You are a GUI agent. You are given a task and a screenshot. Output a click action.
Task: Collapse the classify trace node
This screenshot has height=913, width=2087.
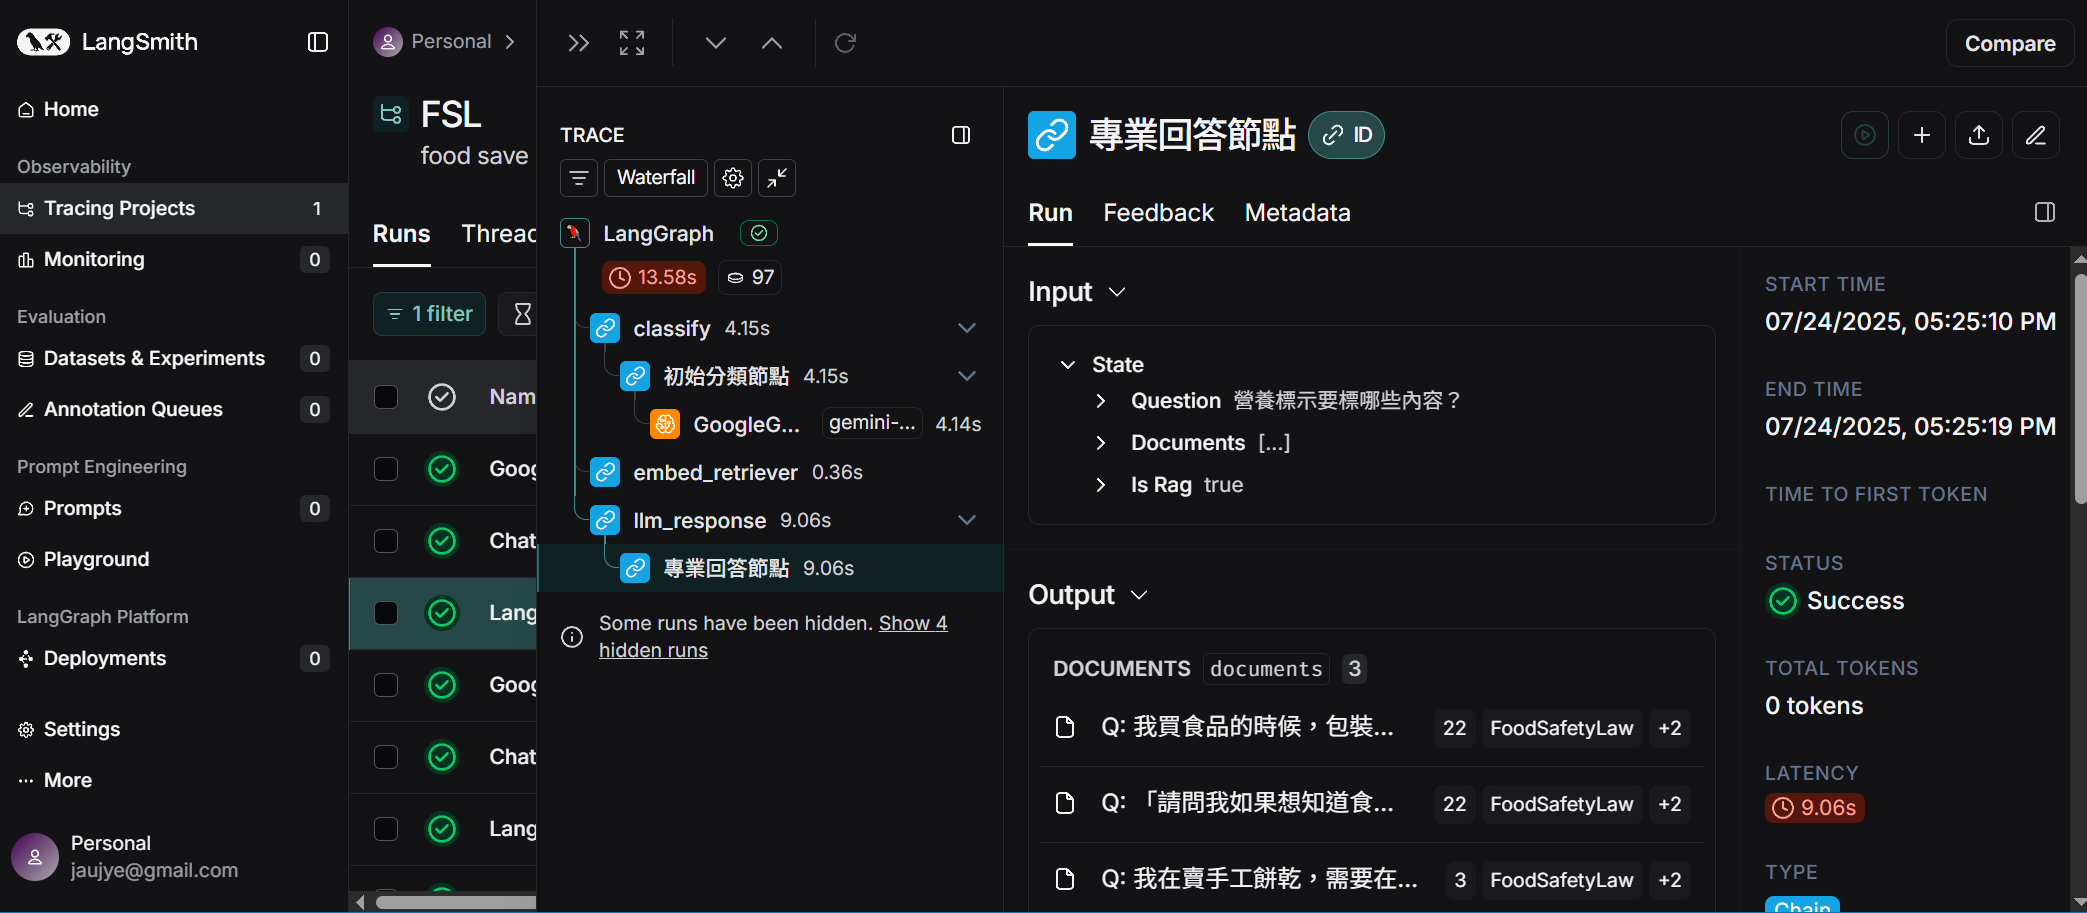click(x=967, y=328)
